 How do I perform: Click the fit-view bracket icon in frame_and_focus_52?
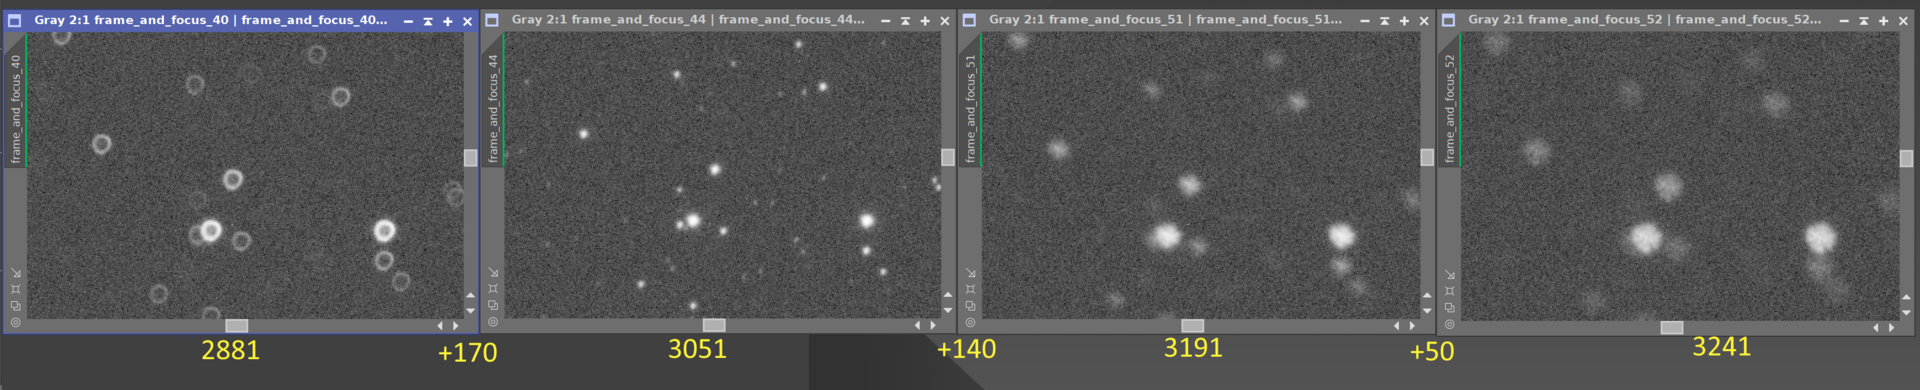(1449, 291)
